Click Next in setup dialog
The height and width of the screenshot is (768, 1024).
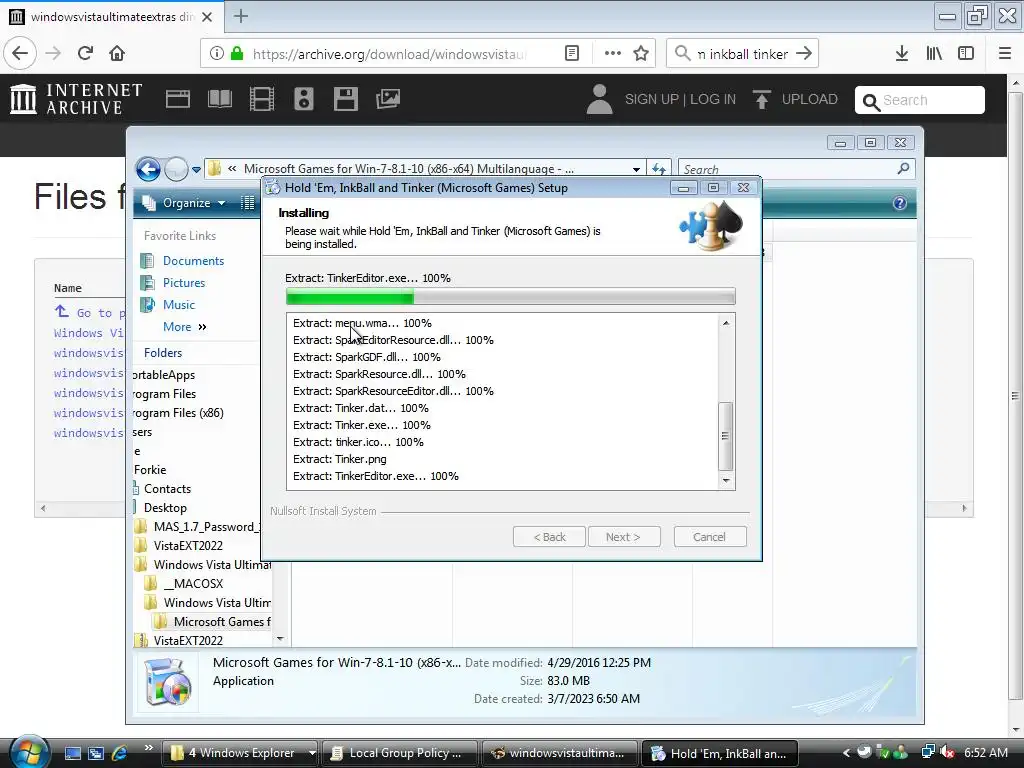(624, 537)
